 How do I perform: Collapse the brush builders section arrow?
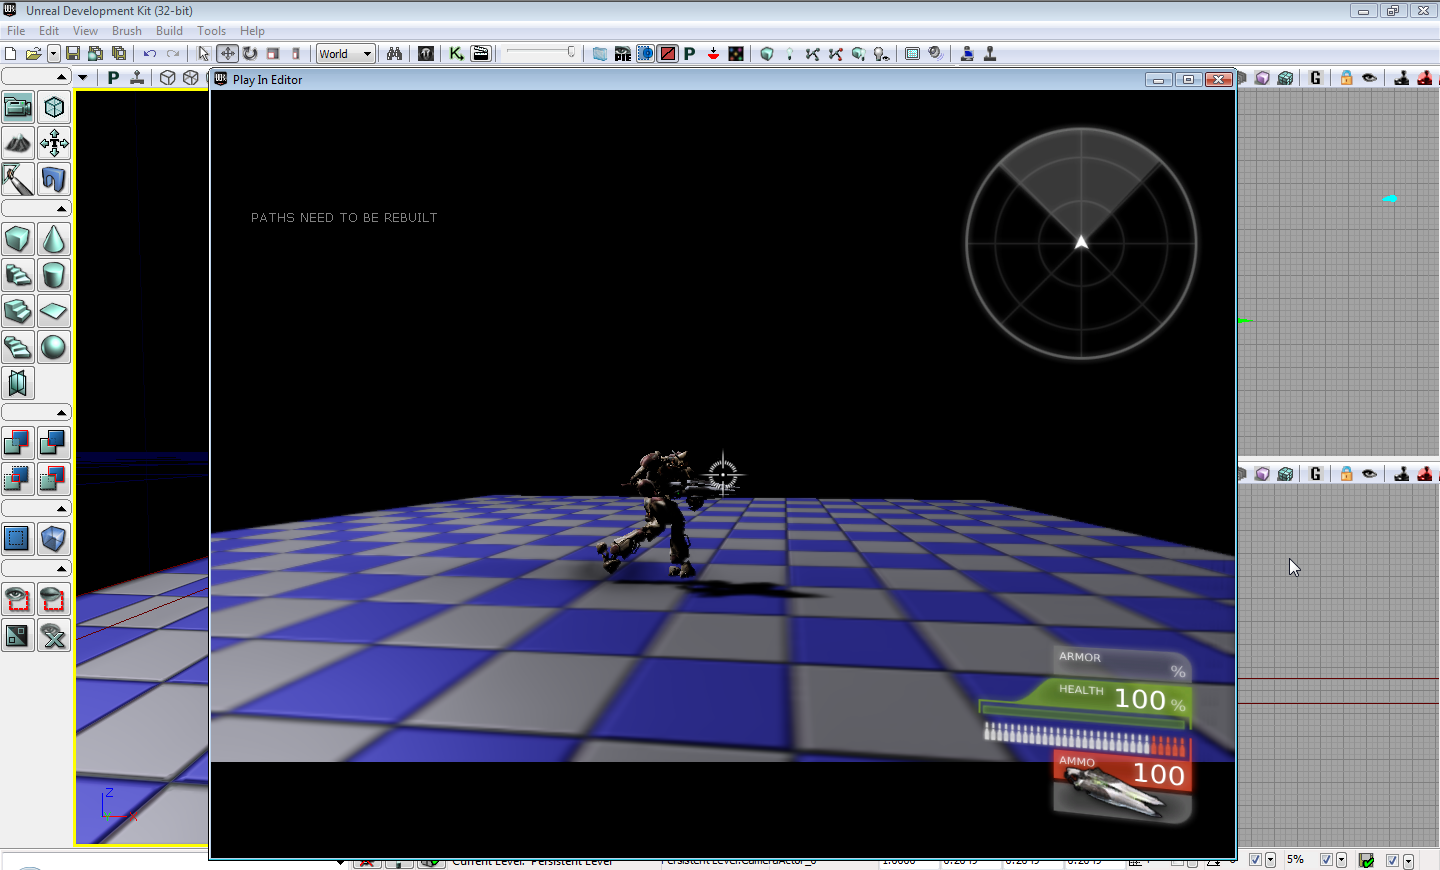tap(61, 209)
